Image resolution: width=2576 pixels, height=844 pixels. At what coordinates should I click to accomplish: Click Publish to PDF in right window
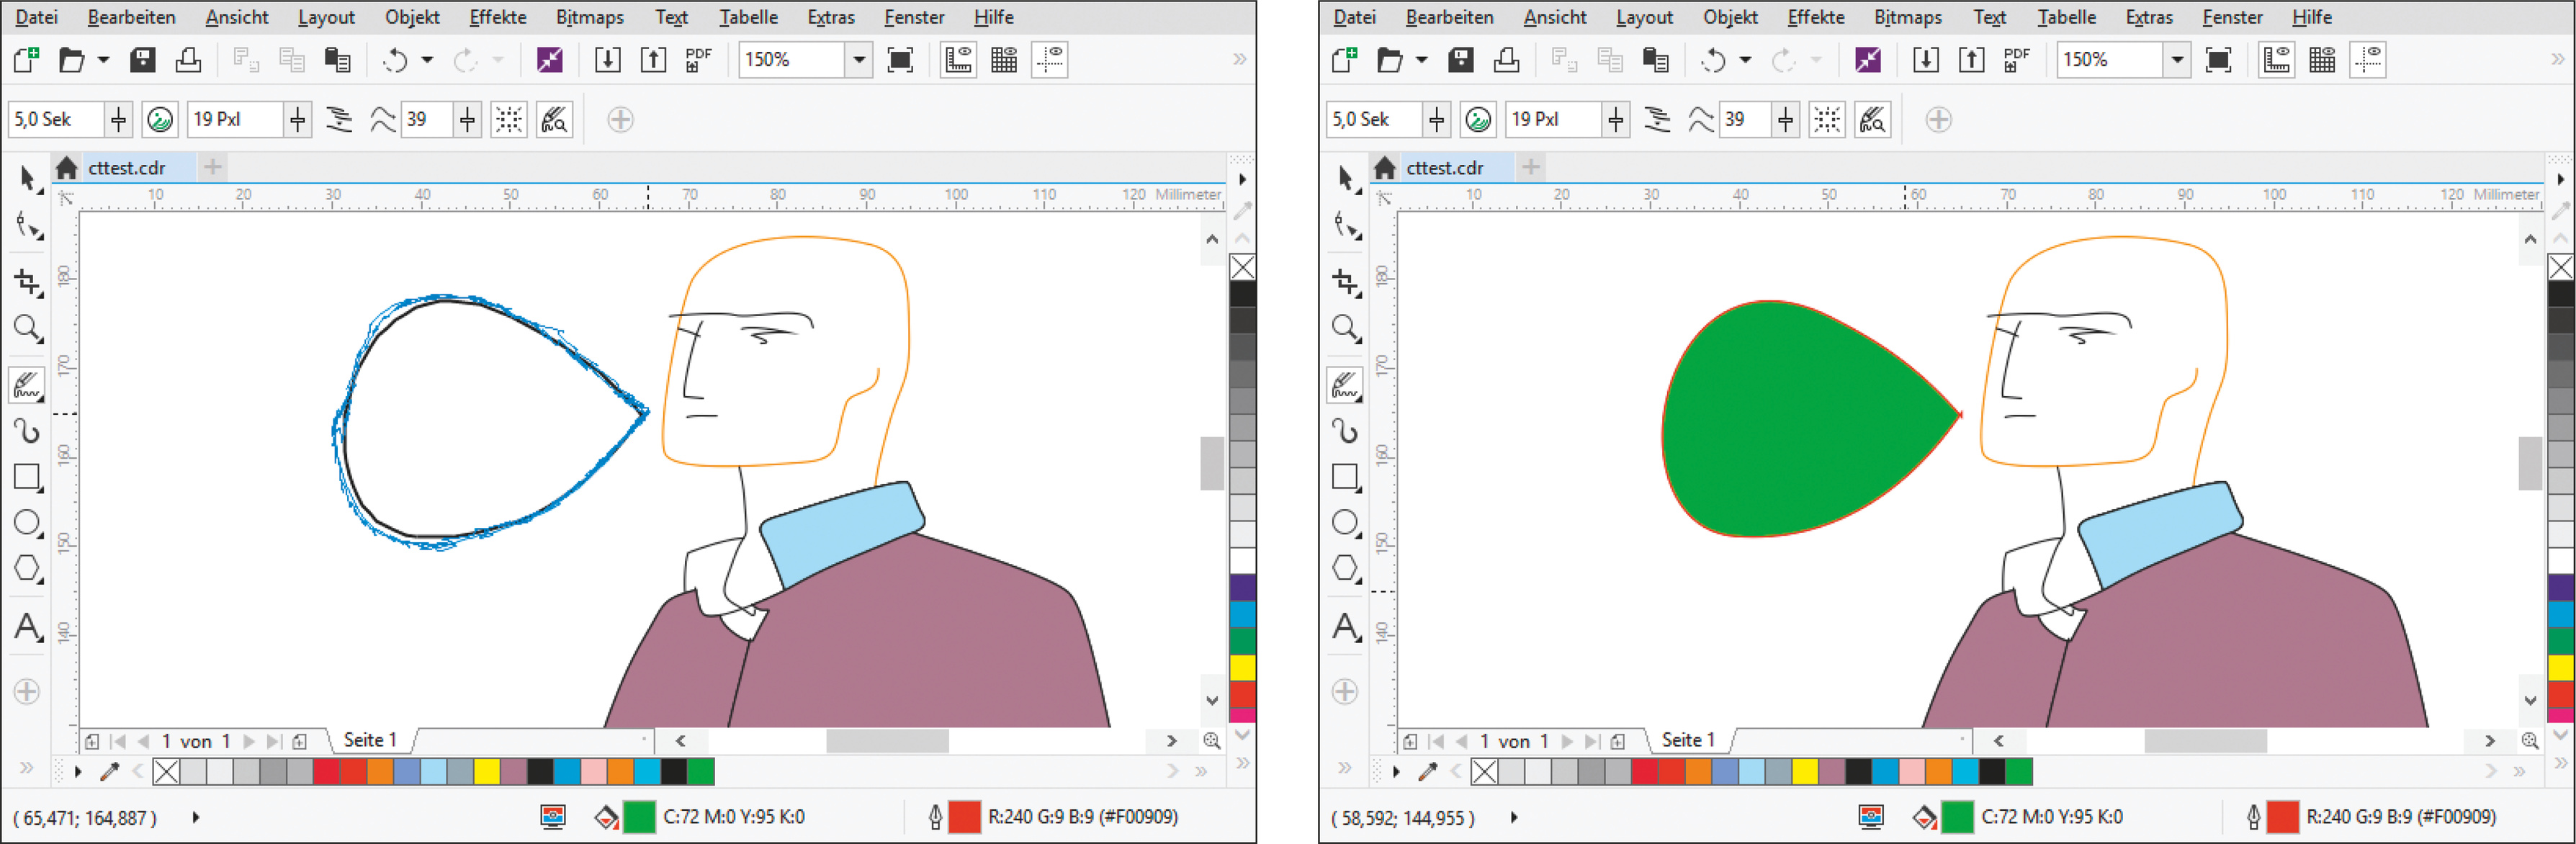[2016, 60]
